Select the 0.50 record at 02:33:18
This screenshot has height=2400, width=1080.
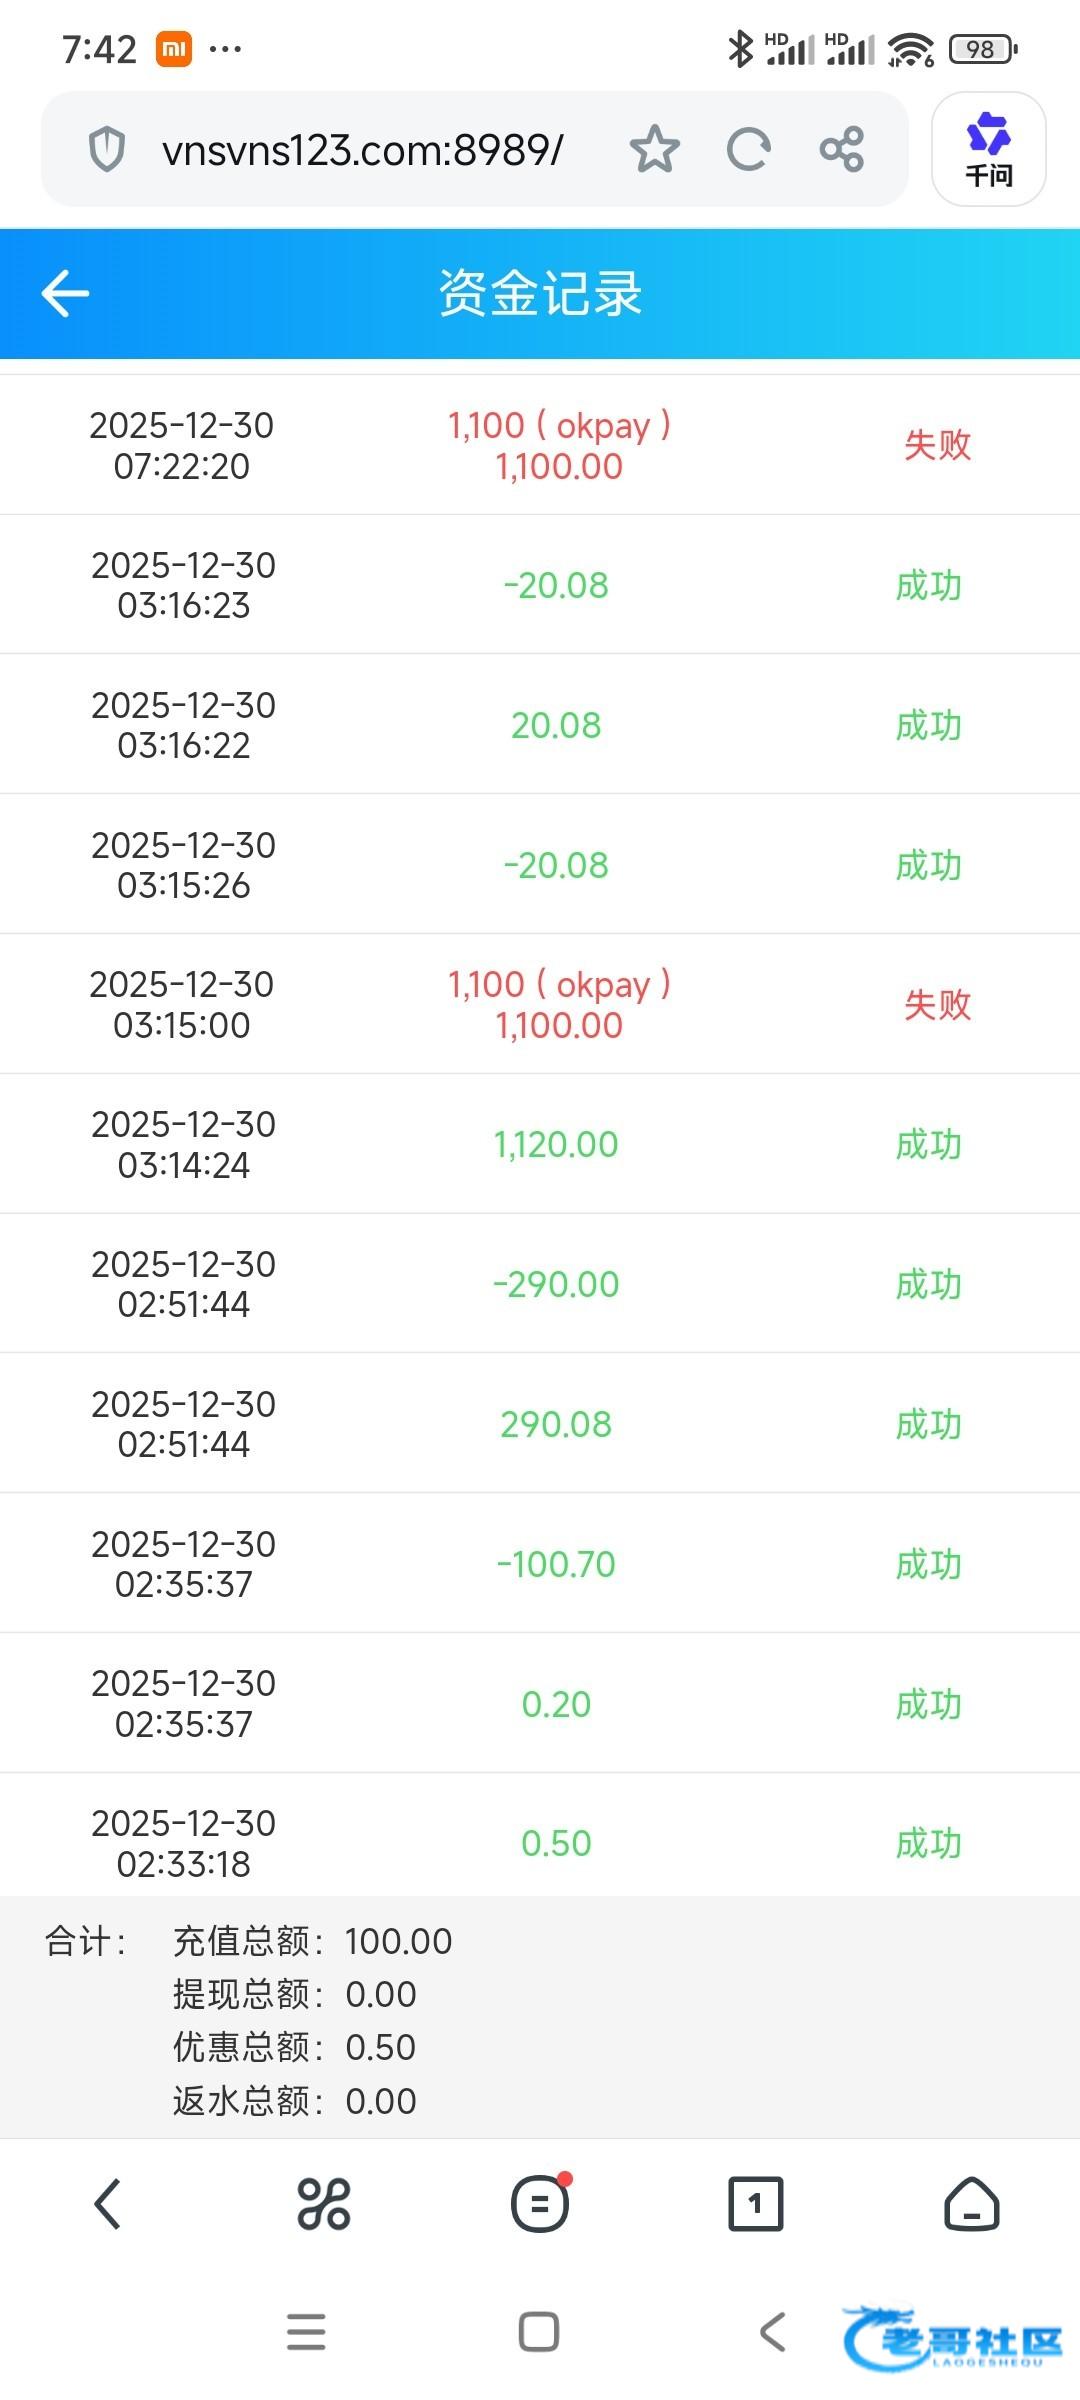coord(540,1842)
